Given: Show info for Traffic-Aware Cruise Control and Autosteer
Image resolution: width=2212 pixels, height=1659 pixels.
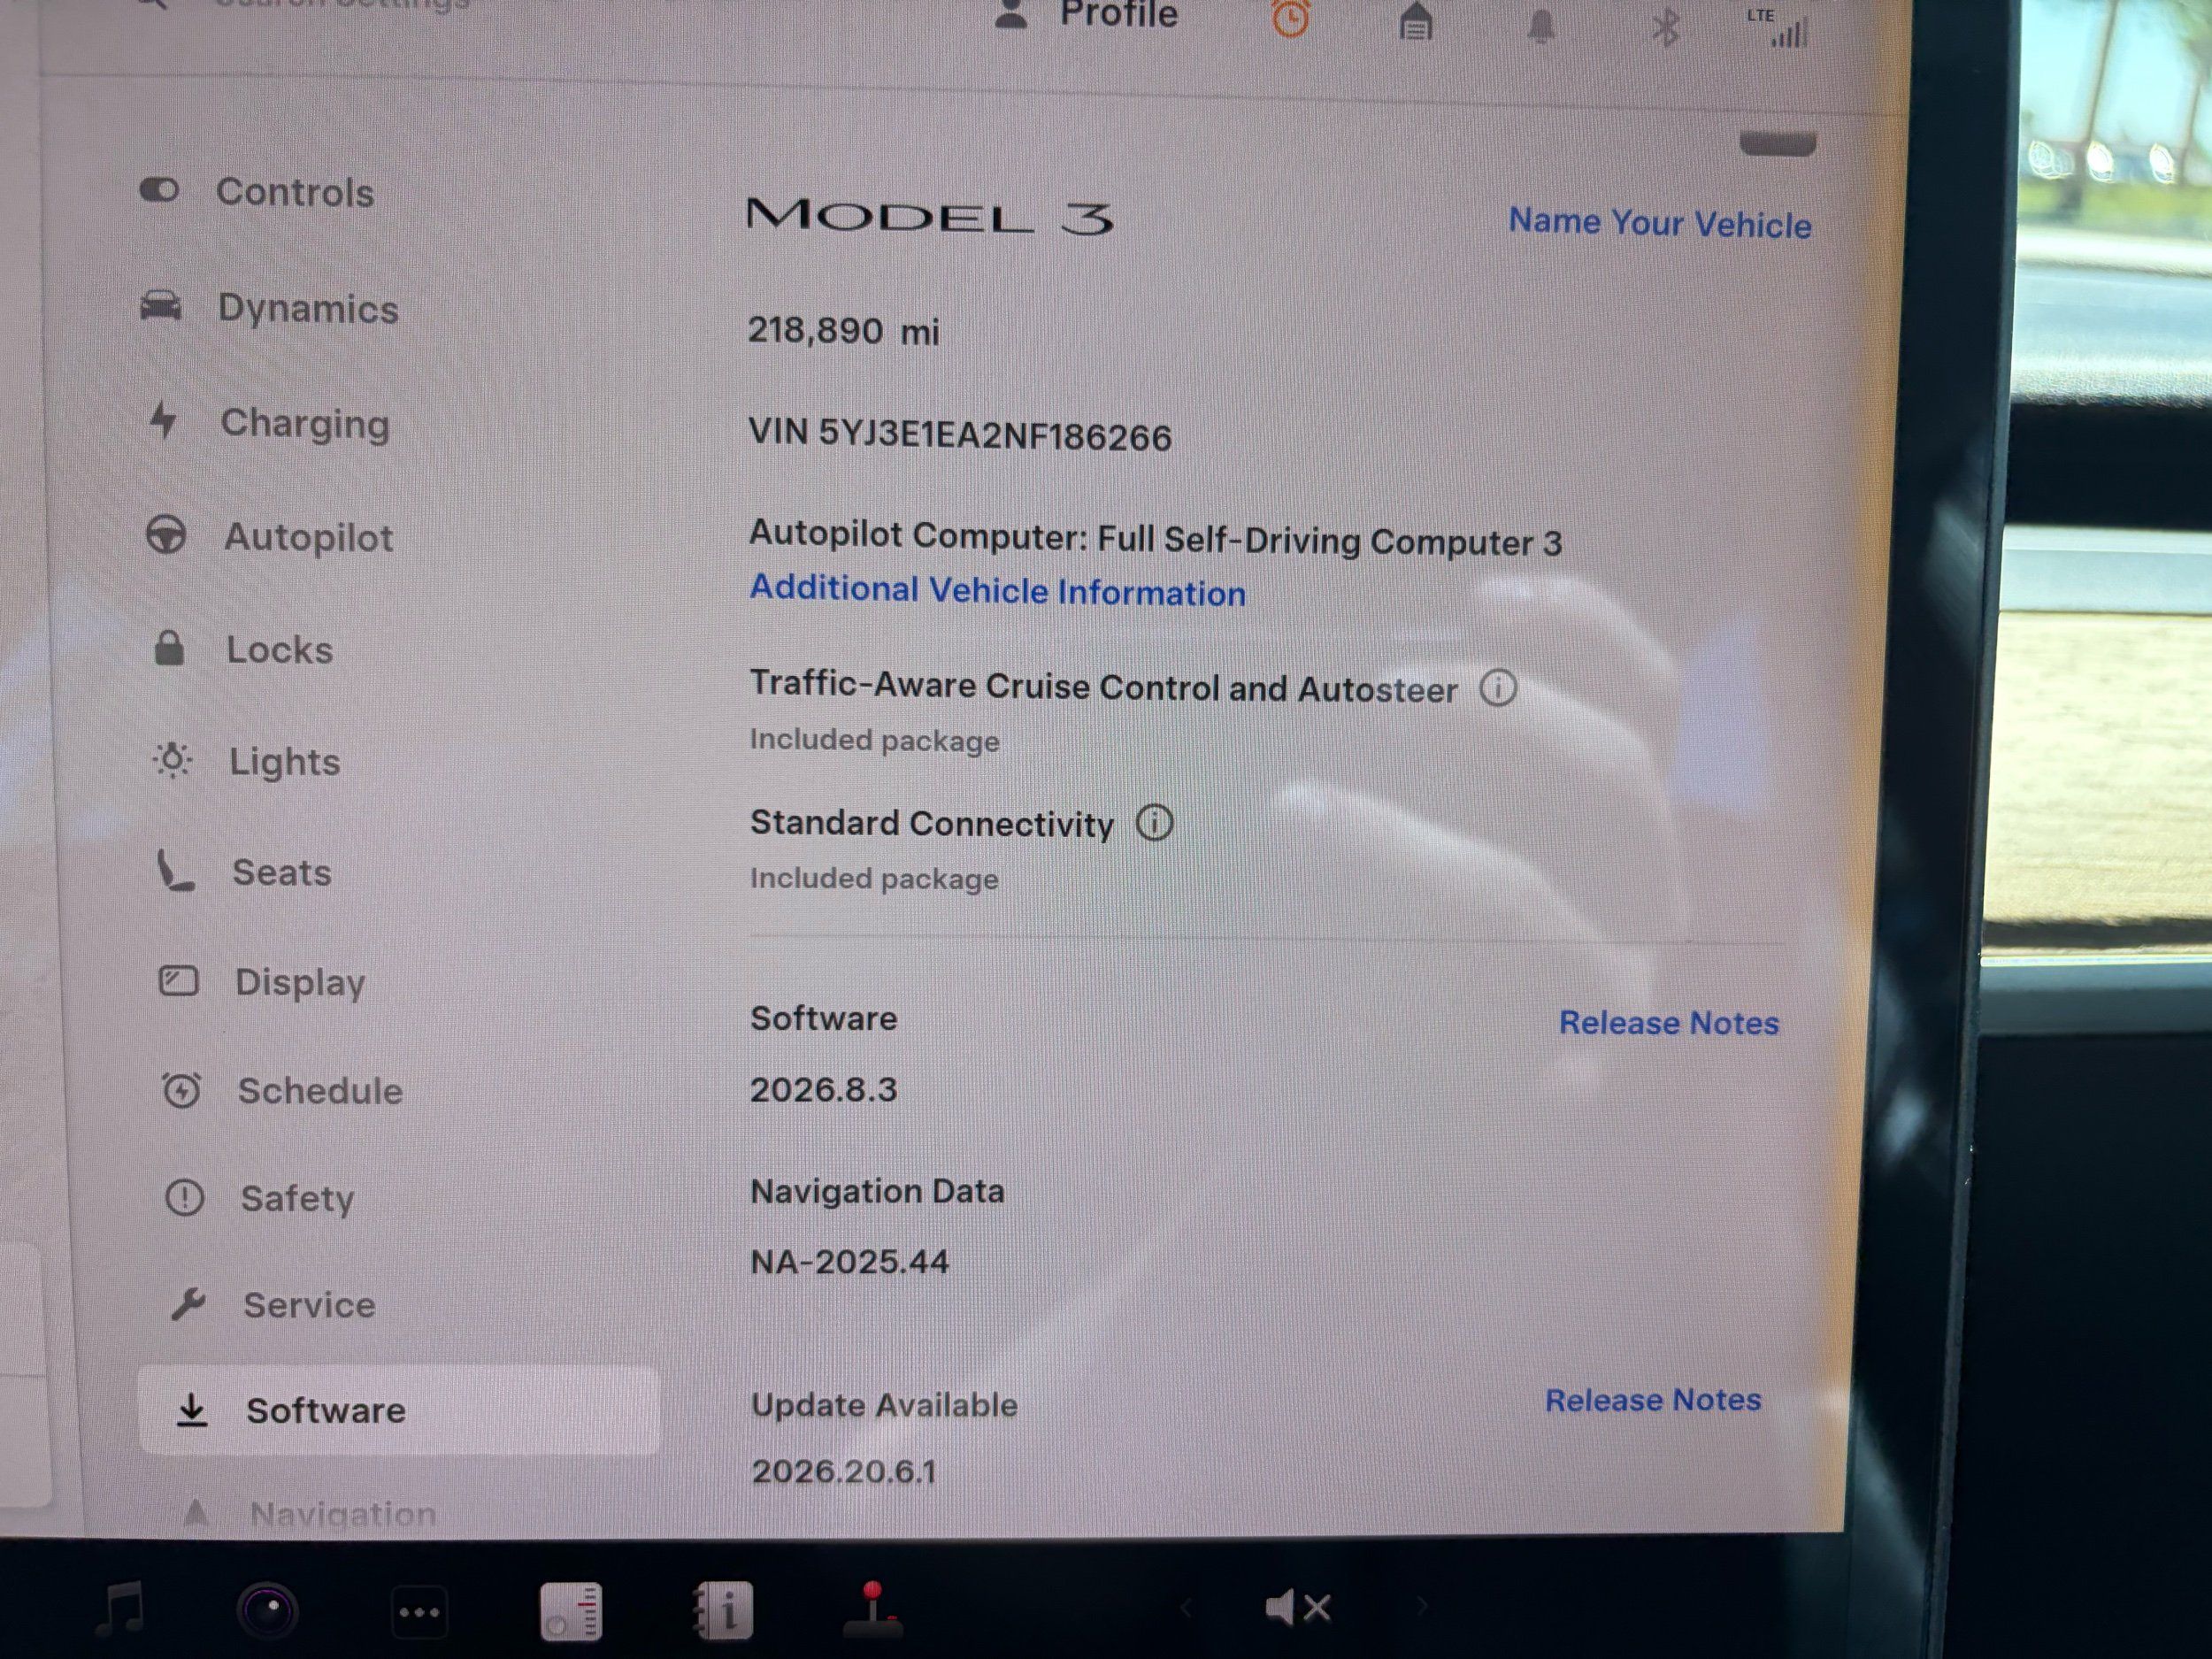Looking at the screenshot, I should pyautogui.click(x=1498, y=688).
